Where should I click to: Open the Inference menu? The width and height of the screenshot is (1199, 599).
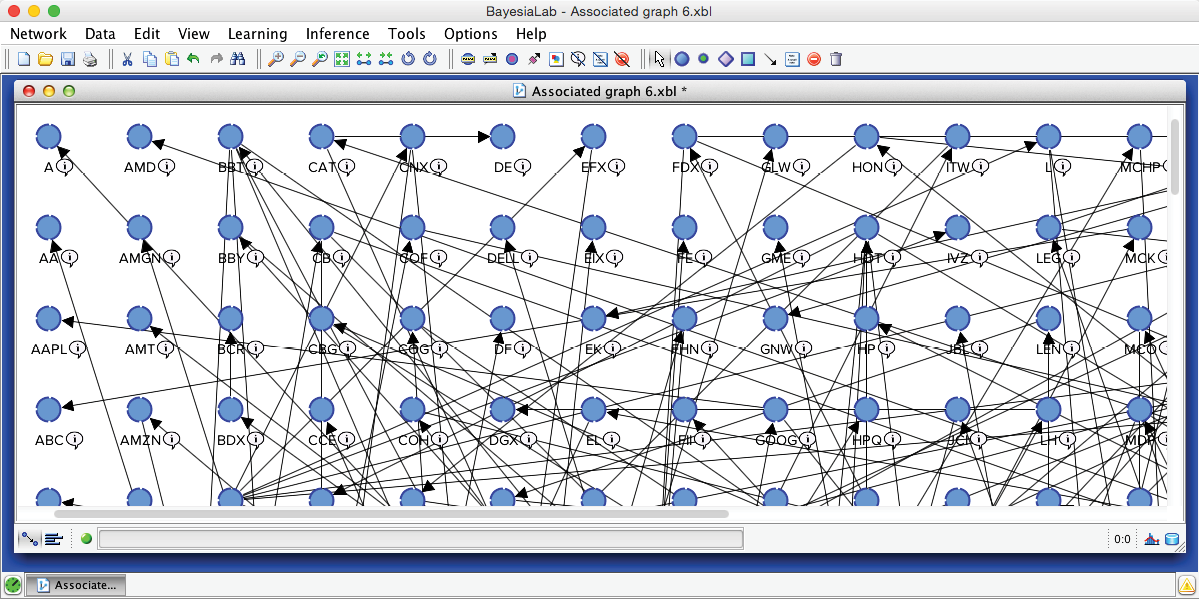[x=337, y=34]
